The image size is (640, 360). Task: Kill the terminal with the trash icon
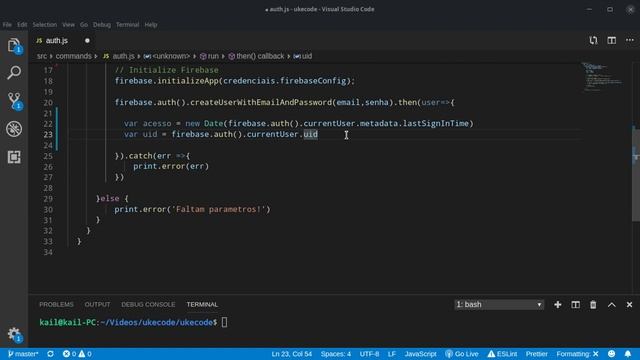(x=593, y=304)
